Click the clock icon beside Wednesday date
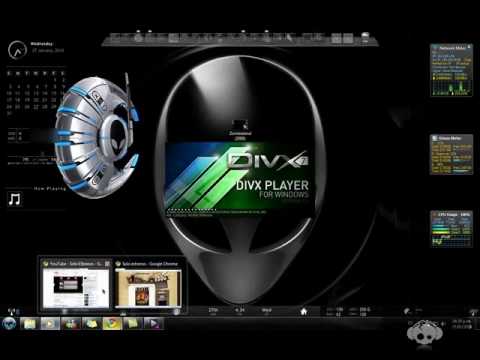 tap(17, 50)
